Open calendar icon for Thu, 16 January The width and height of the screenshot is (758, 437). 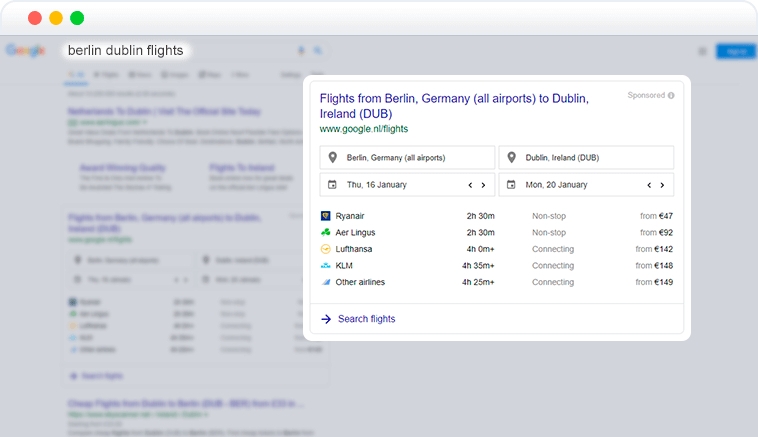tap(332, 185)
